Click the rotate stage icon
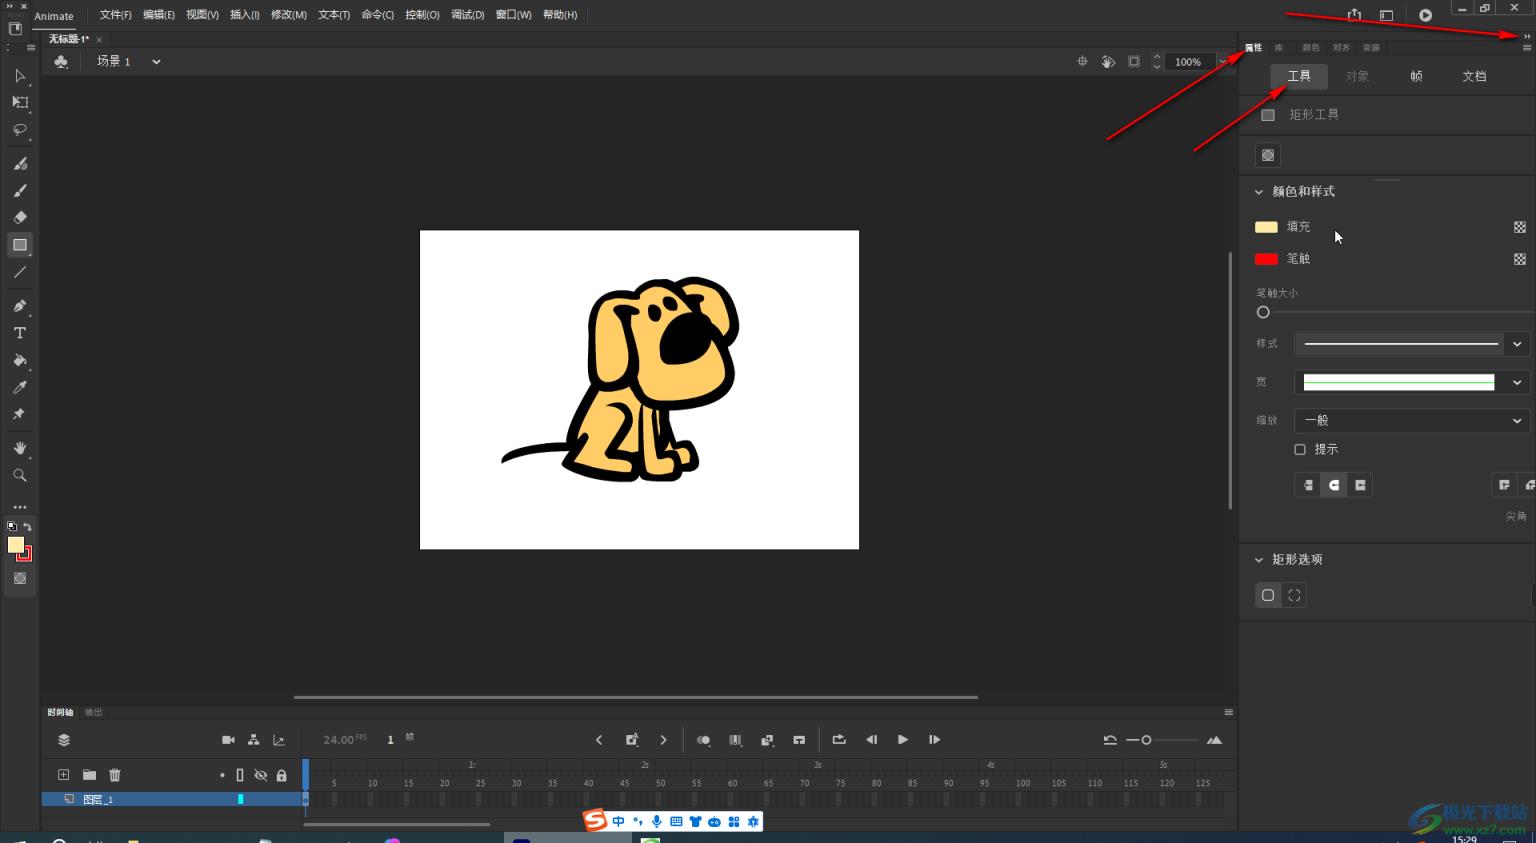The width and height of the screenshot is (1536, 843). click(1108, 62)
